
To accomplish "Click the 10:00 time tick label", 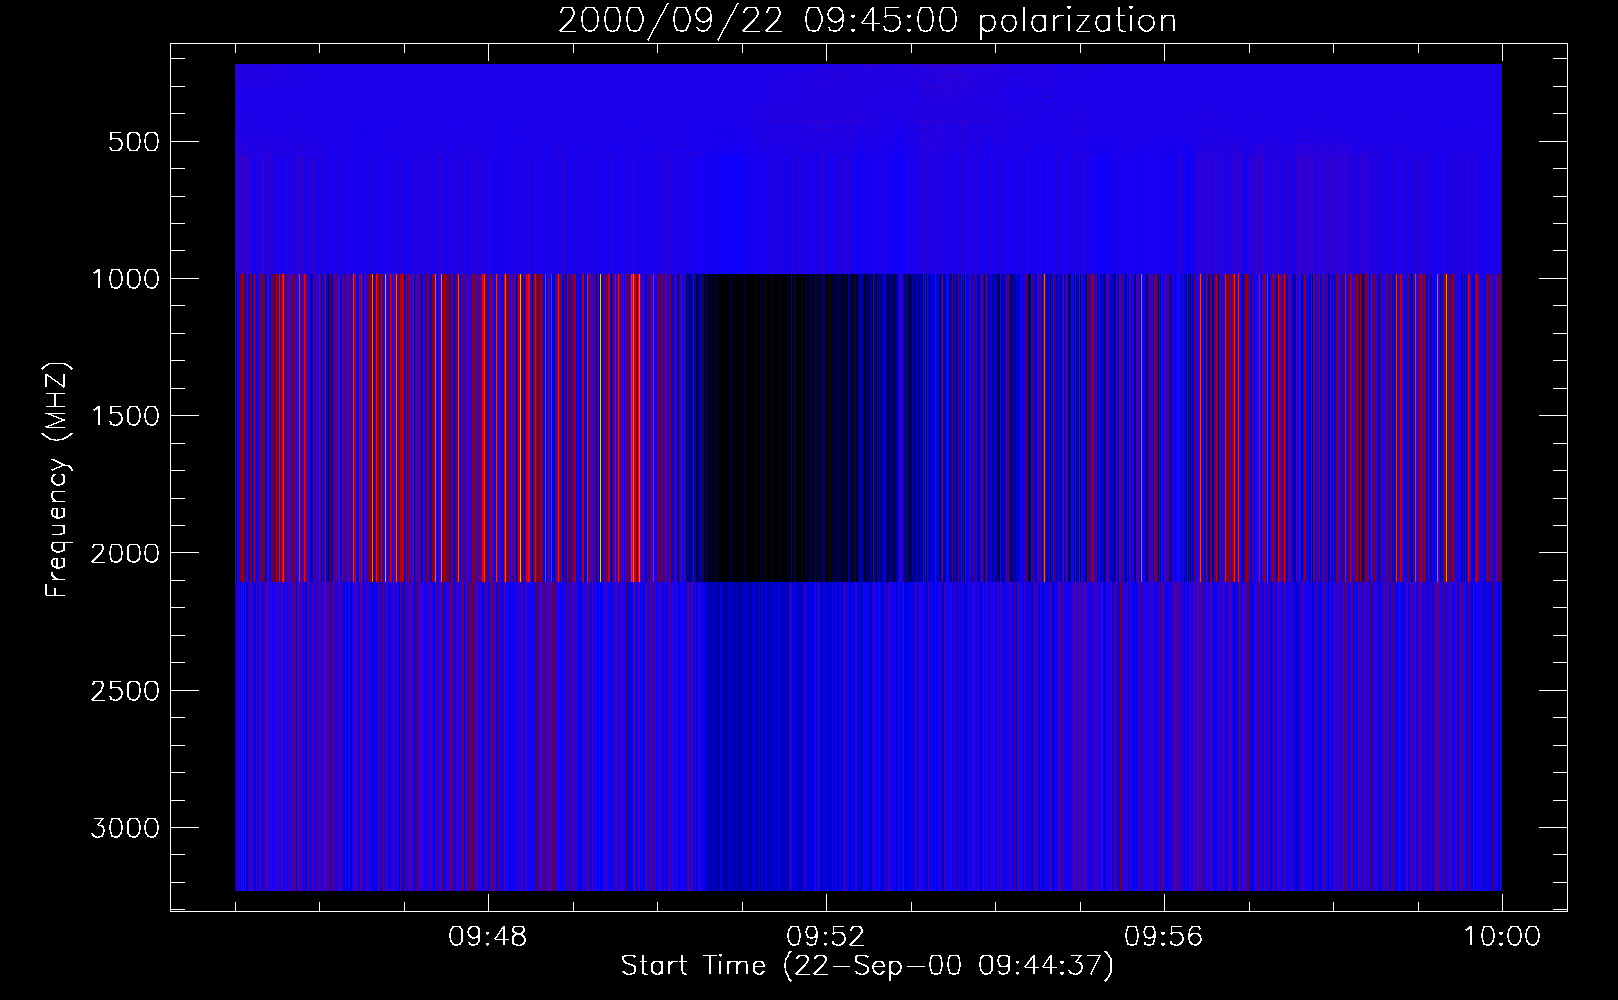I will tap(1502, 938).
